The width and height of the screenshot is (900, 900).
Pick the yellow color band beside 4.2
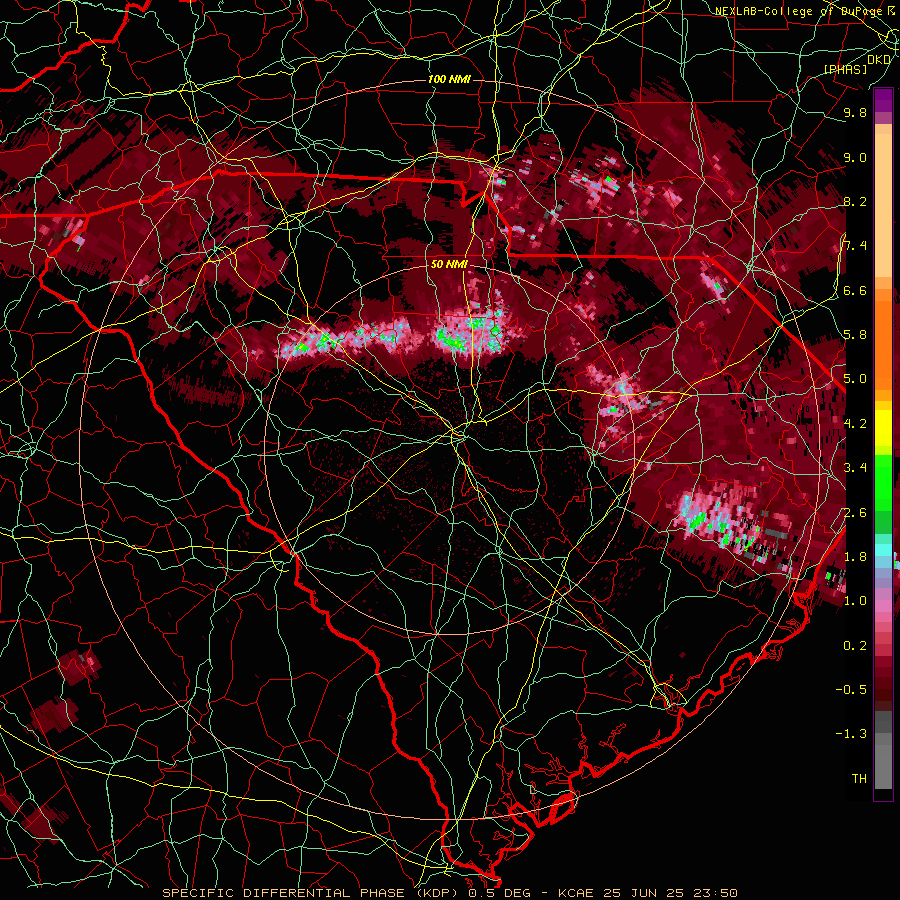883,428
